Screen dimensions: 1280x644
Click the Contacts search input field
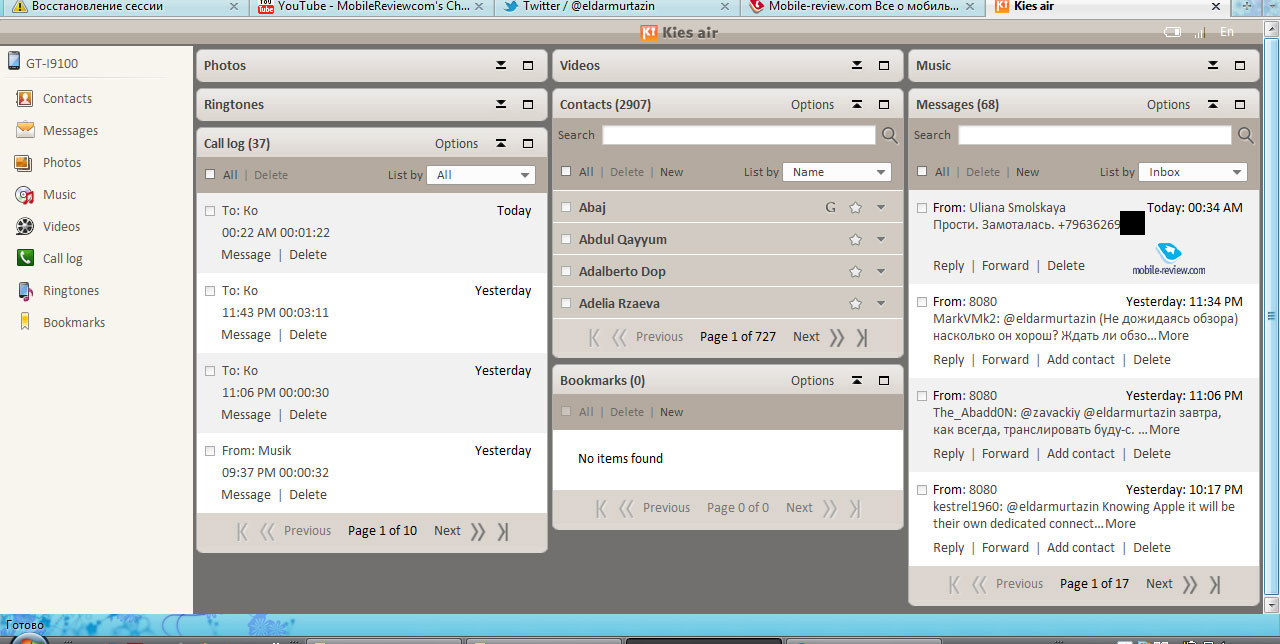click(x=739, y=135)
